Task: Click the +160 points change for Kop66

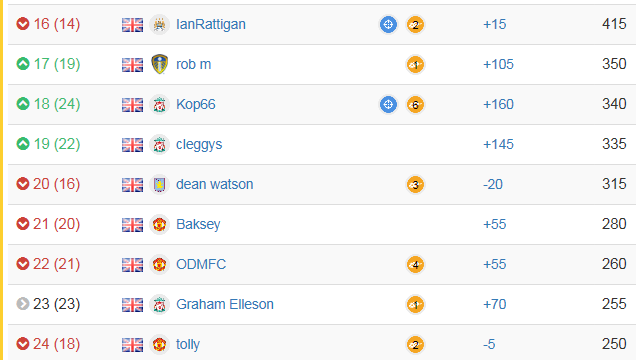Action: pos(498,105)
